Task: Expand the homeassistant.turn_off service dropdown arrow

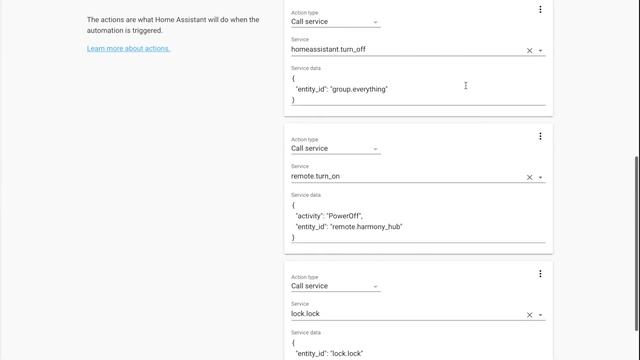Action: (x=540, y=51)
